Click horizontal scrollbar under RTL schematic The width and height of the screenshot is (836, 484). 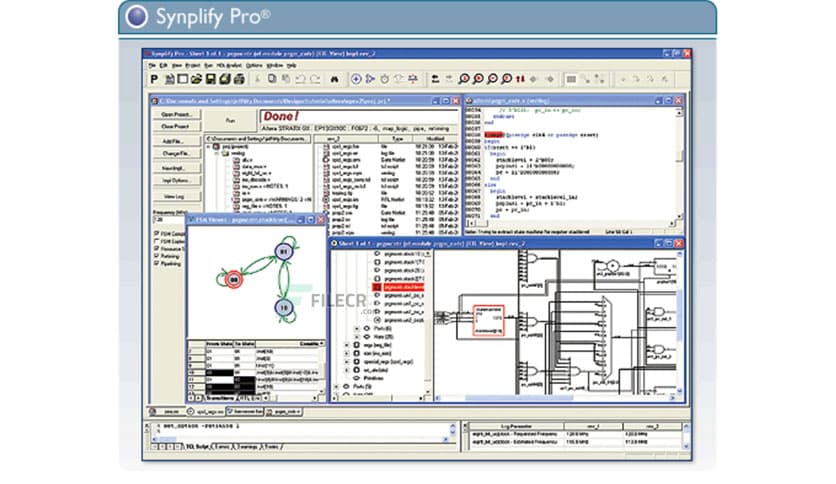coord(555,398)
